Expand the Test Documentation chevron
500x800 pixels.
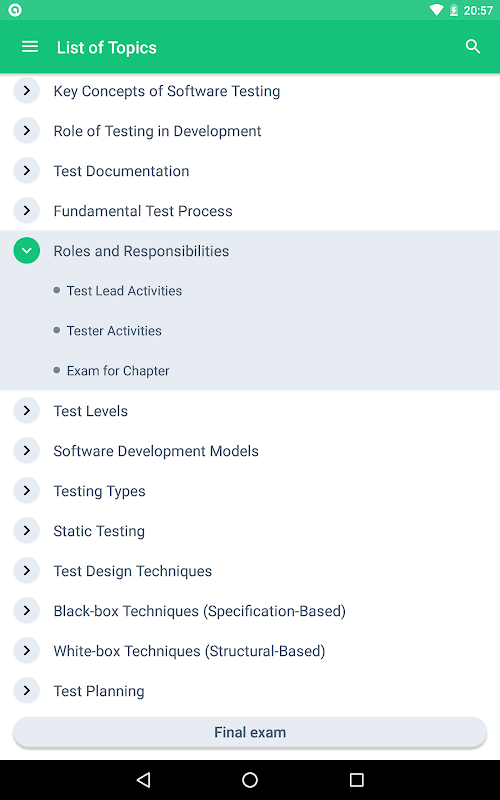click(27, 170)
